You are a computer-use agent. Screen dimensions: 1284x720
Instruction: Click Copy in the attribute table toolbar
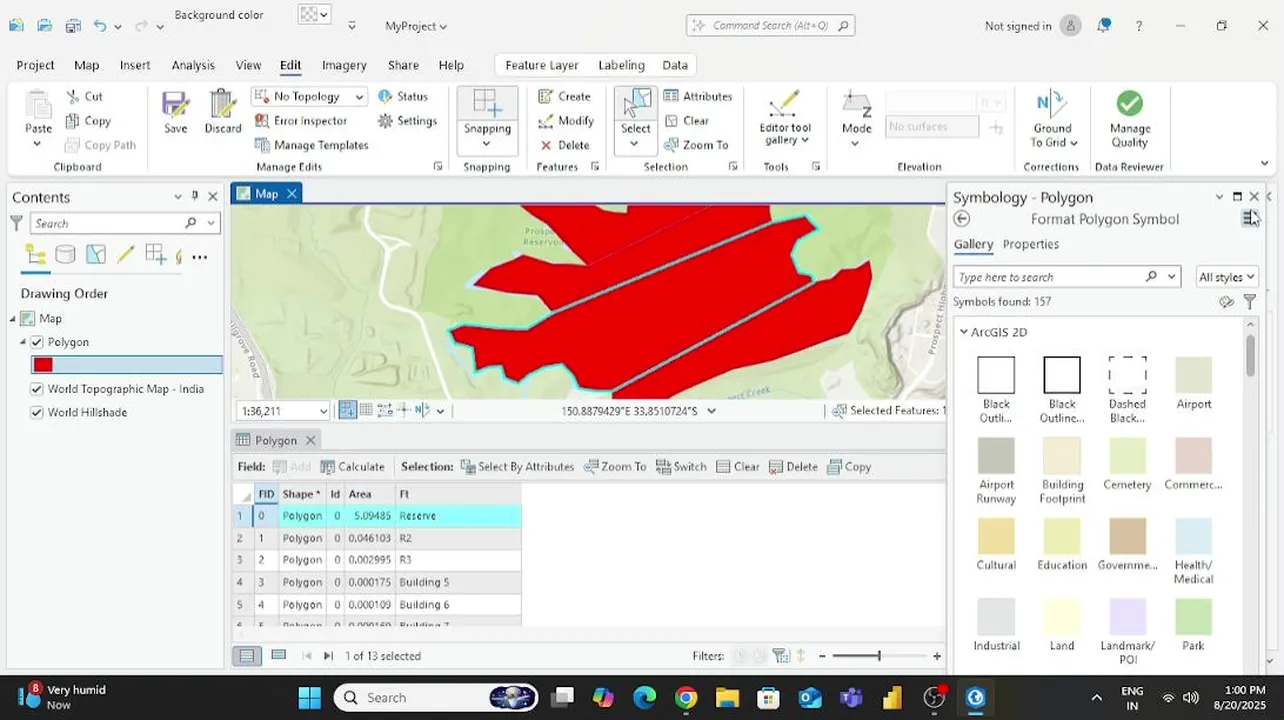[849, 467]
